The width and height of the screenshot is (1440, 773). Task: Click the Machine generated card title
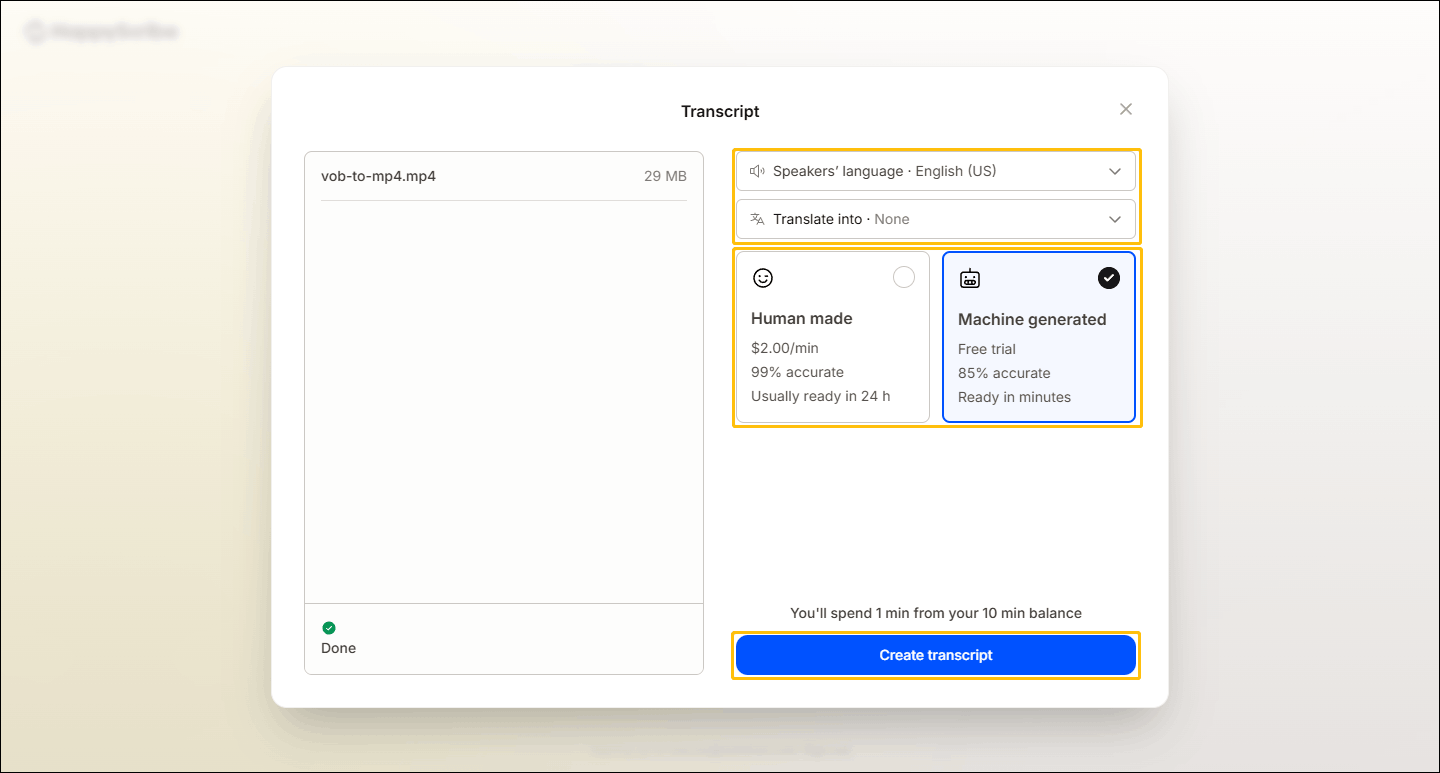[x=1032, y=320]
